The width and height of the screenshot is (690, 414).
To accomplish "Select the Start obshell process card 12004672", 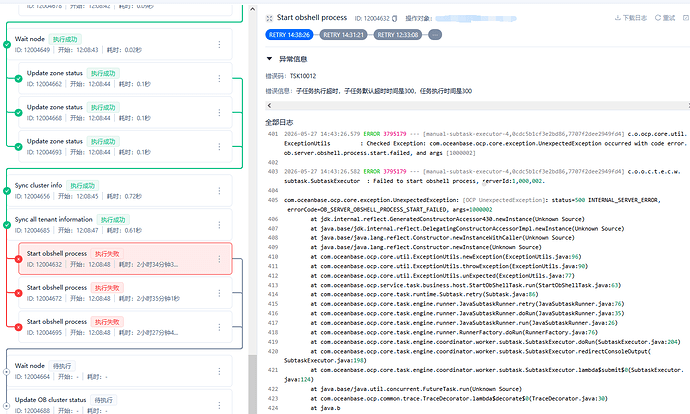I will (x=125, y=293).
